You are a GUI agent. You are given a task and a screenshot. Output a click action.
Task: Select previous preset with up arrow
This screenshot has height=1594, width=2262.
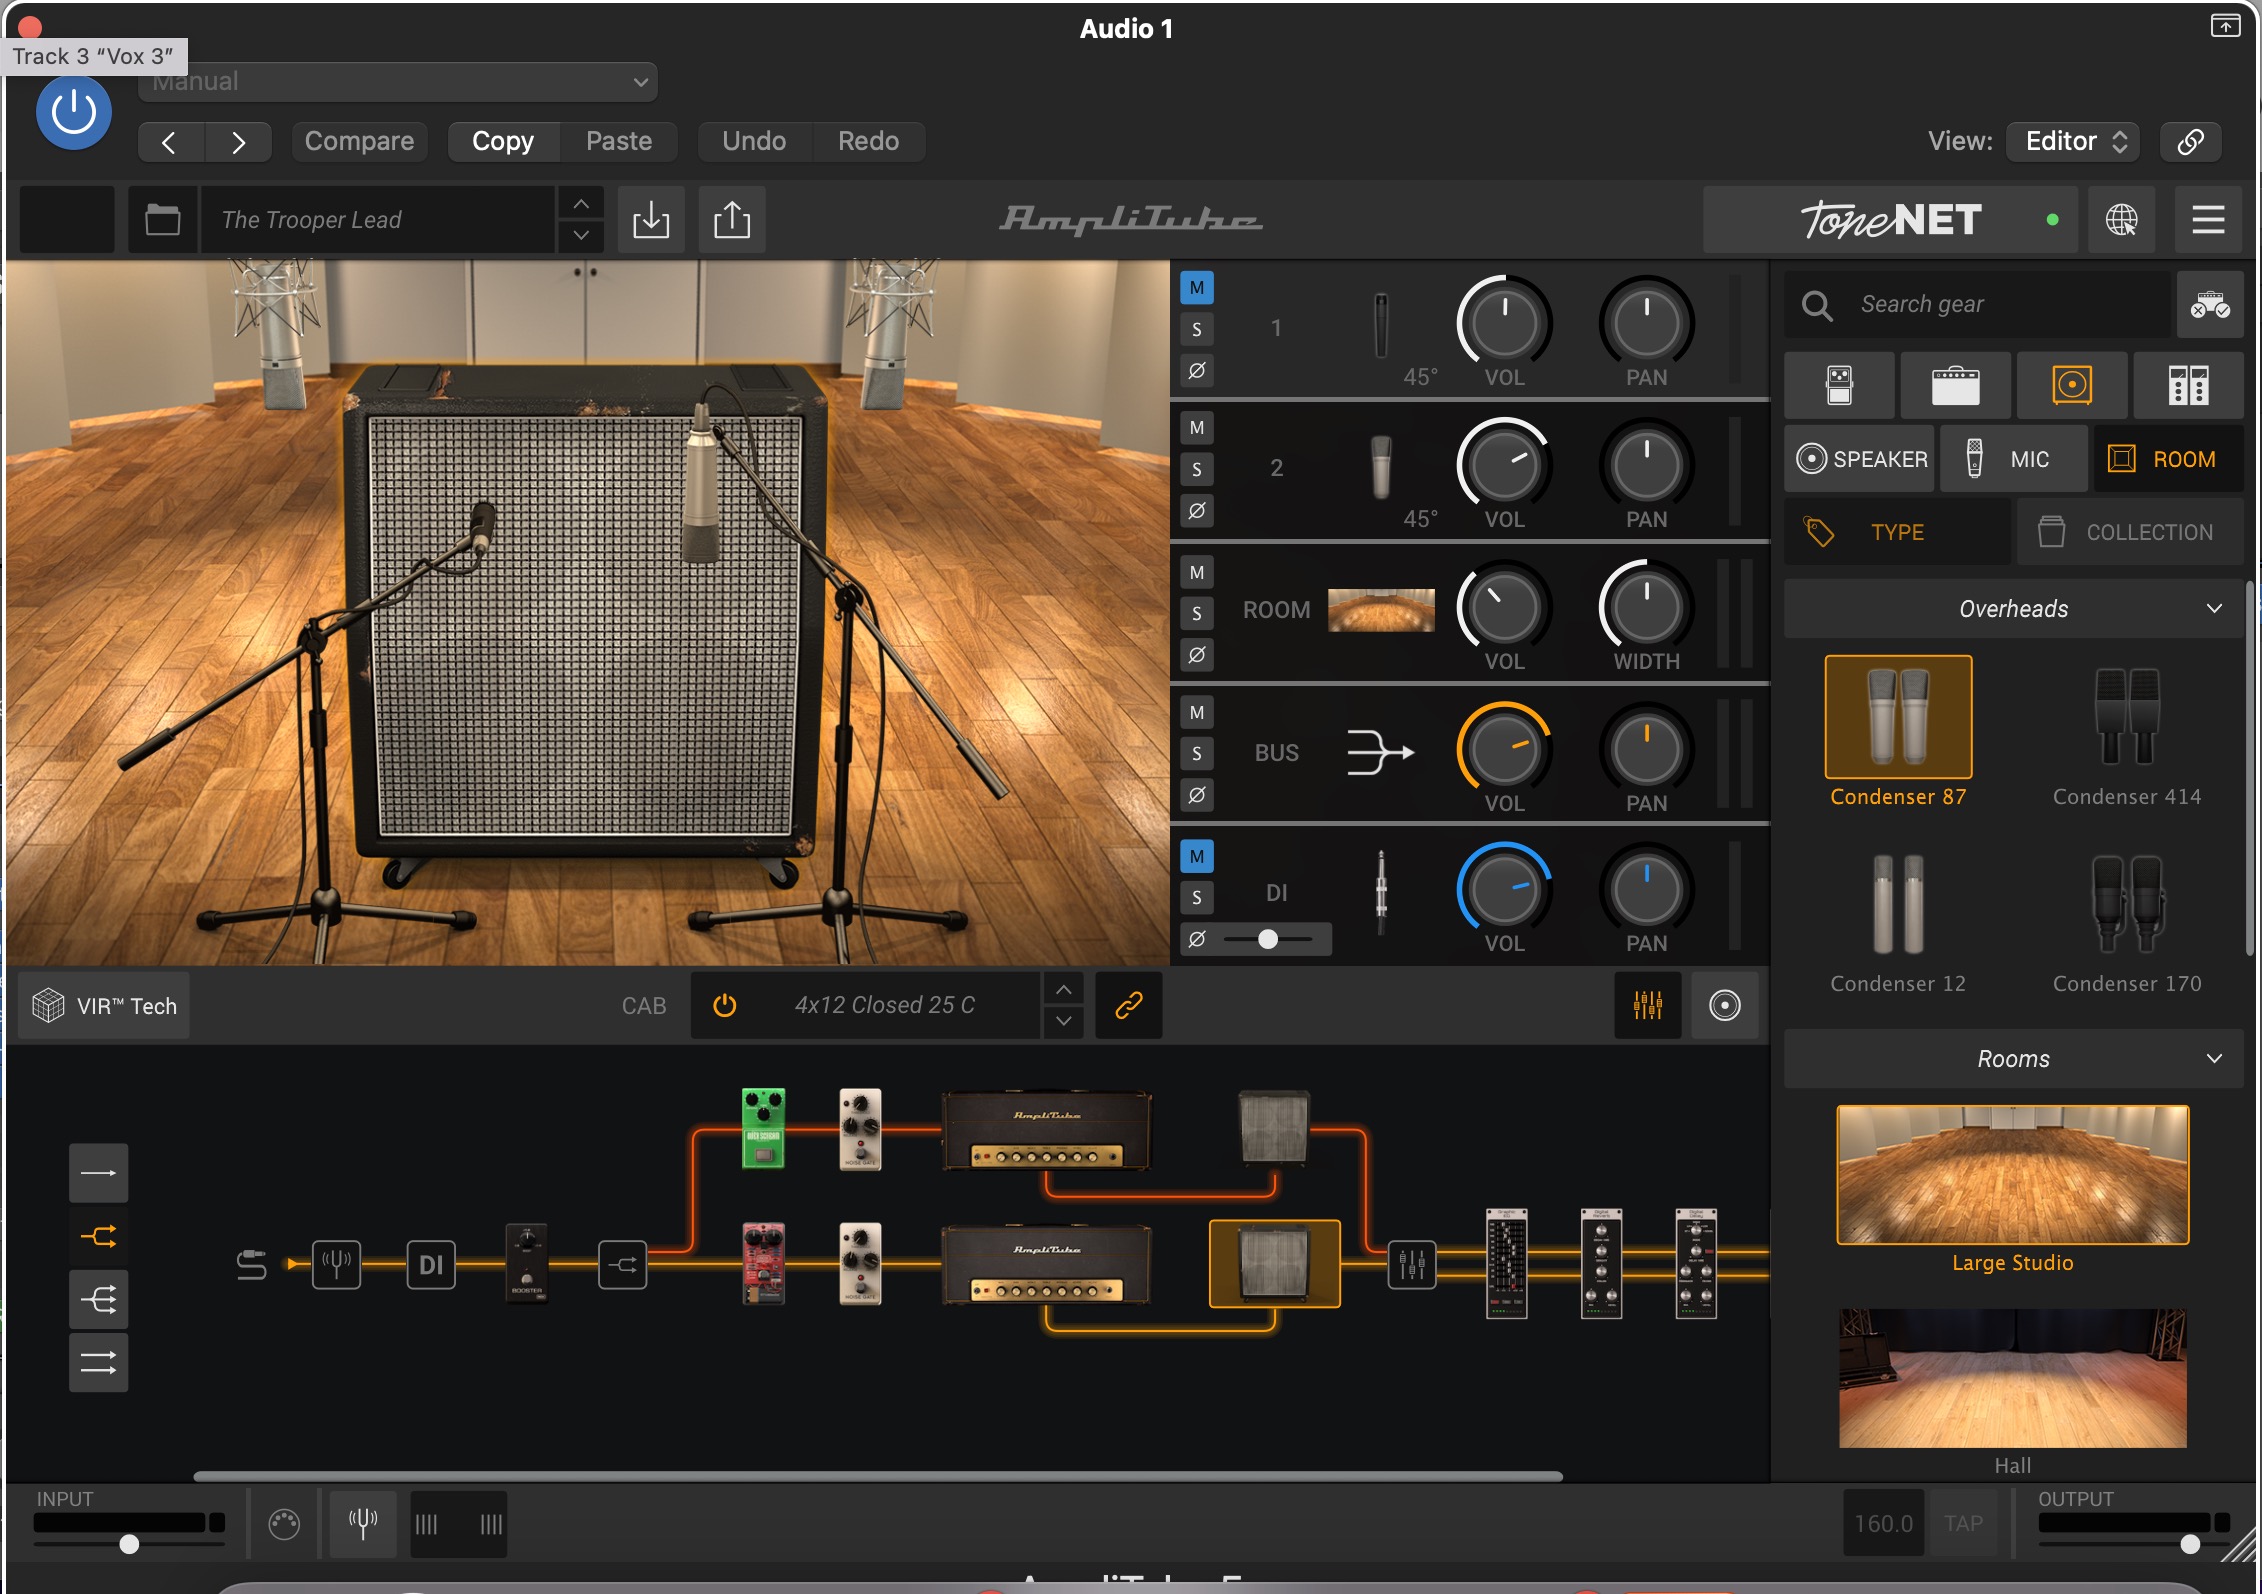[x=581, y=203]
